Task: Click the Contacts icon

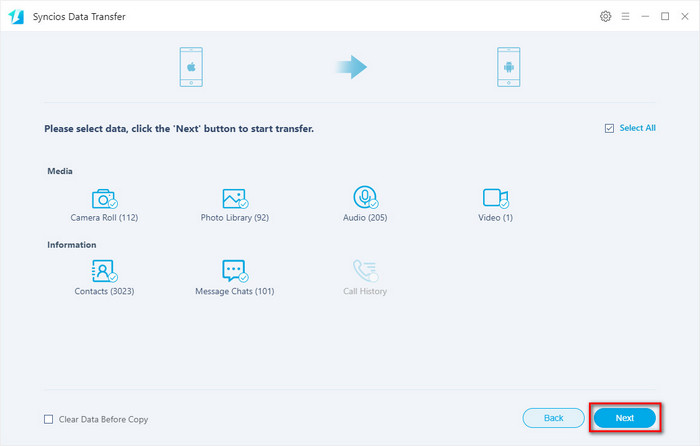Action: pos(104,271)
